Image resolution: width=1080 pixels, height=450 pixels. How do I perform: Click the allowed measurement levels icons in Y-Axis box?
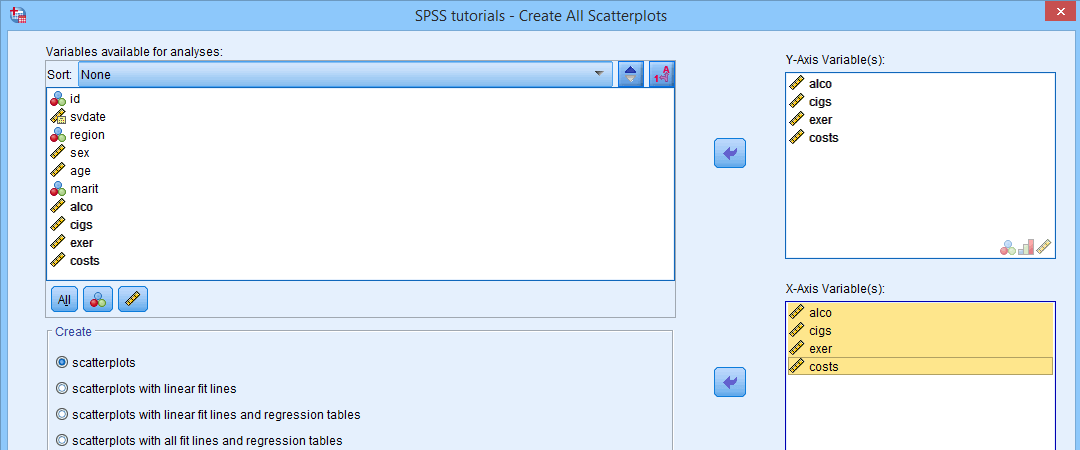[1026, 247]
